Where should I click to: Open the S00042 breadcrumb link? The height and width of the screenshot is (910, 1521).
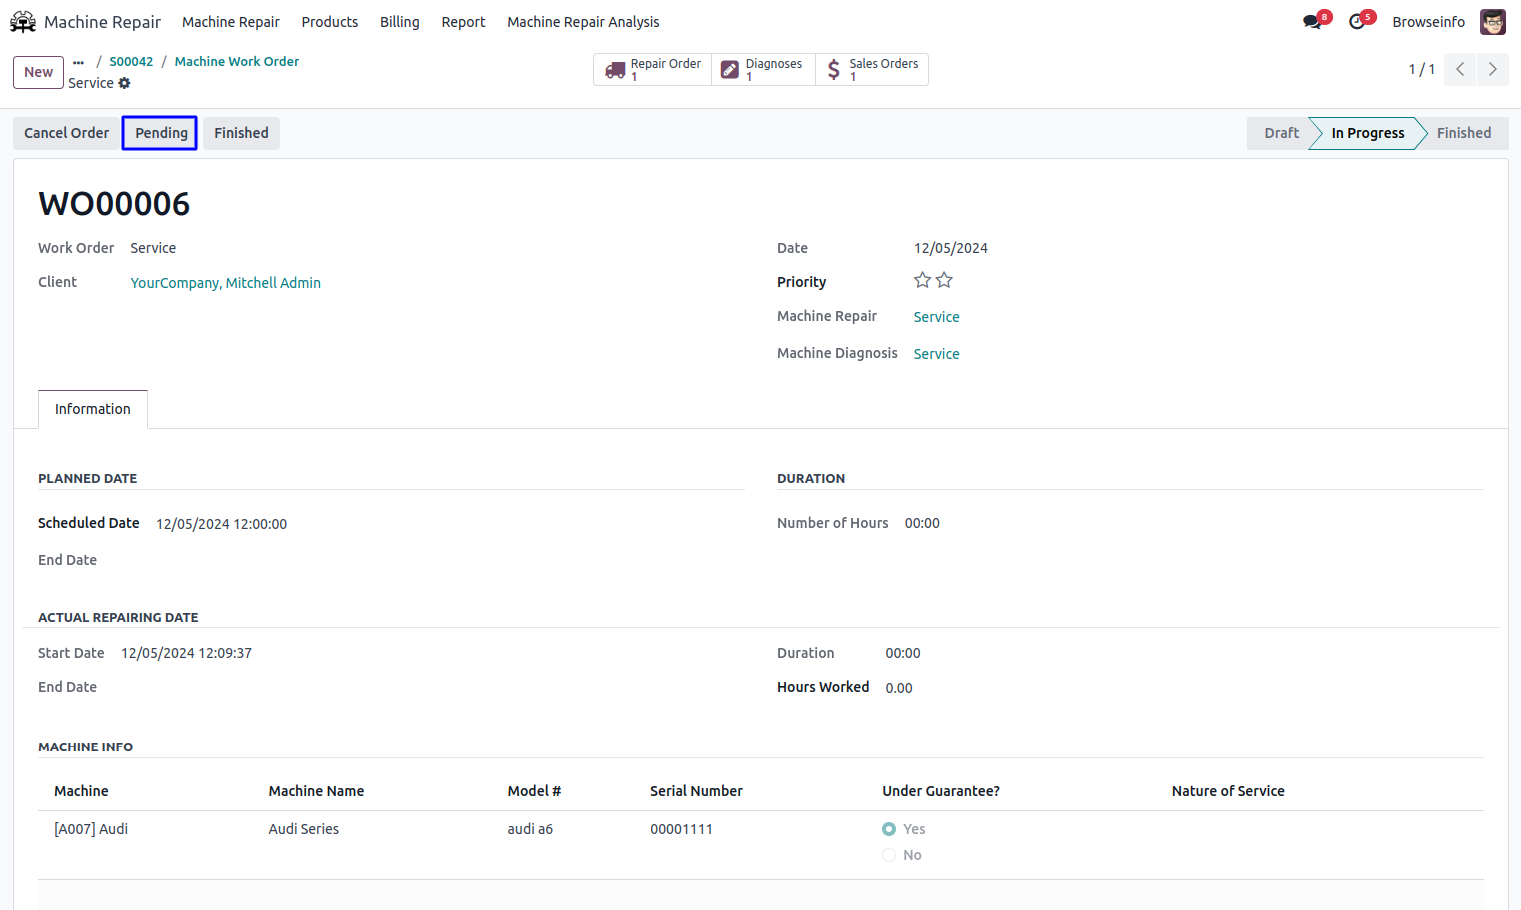pos(131,62)
